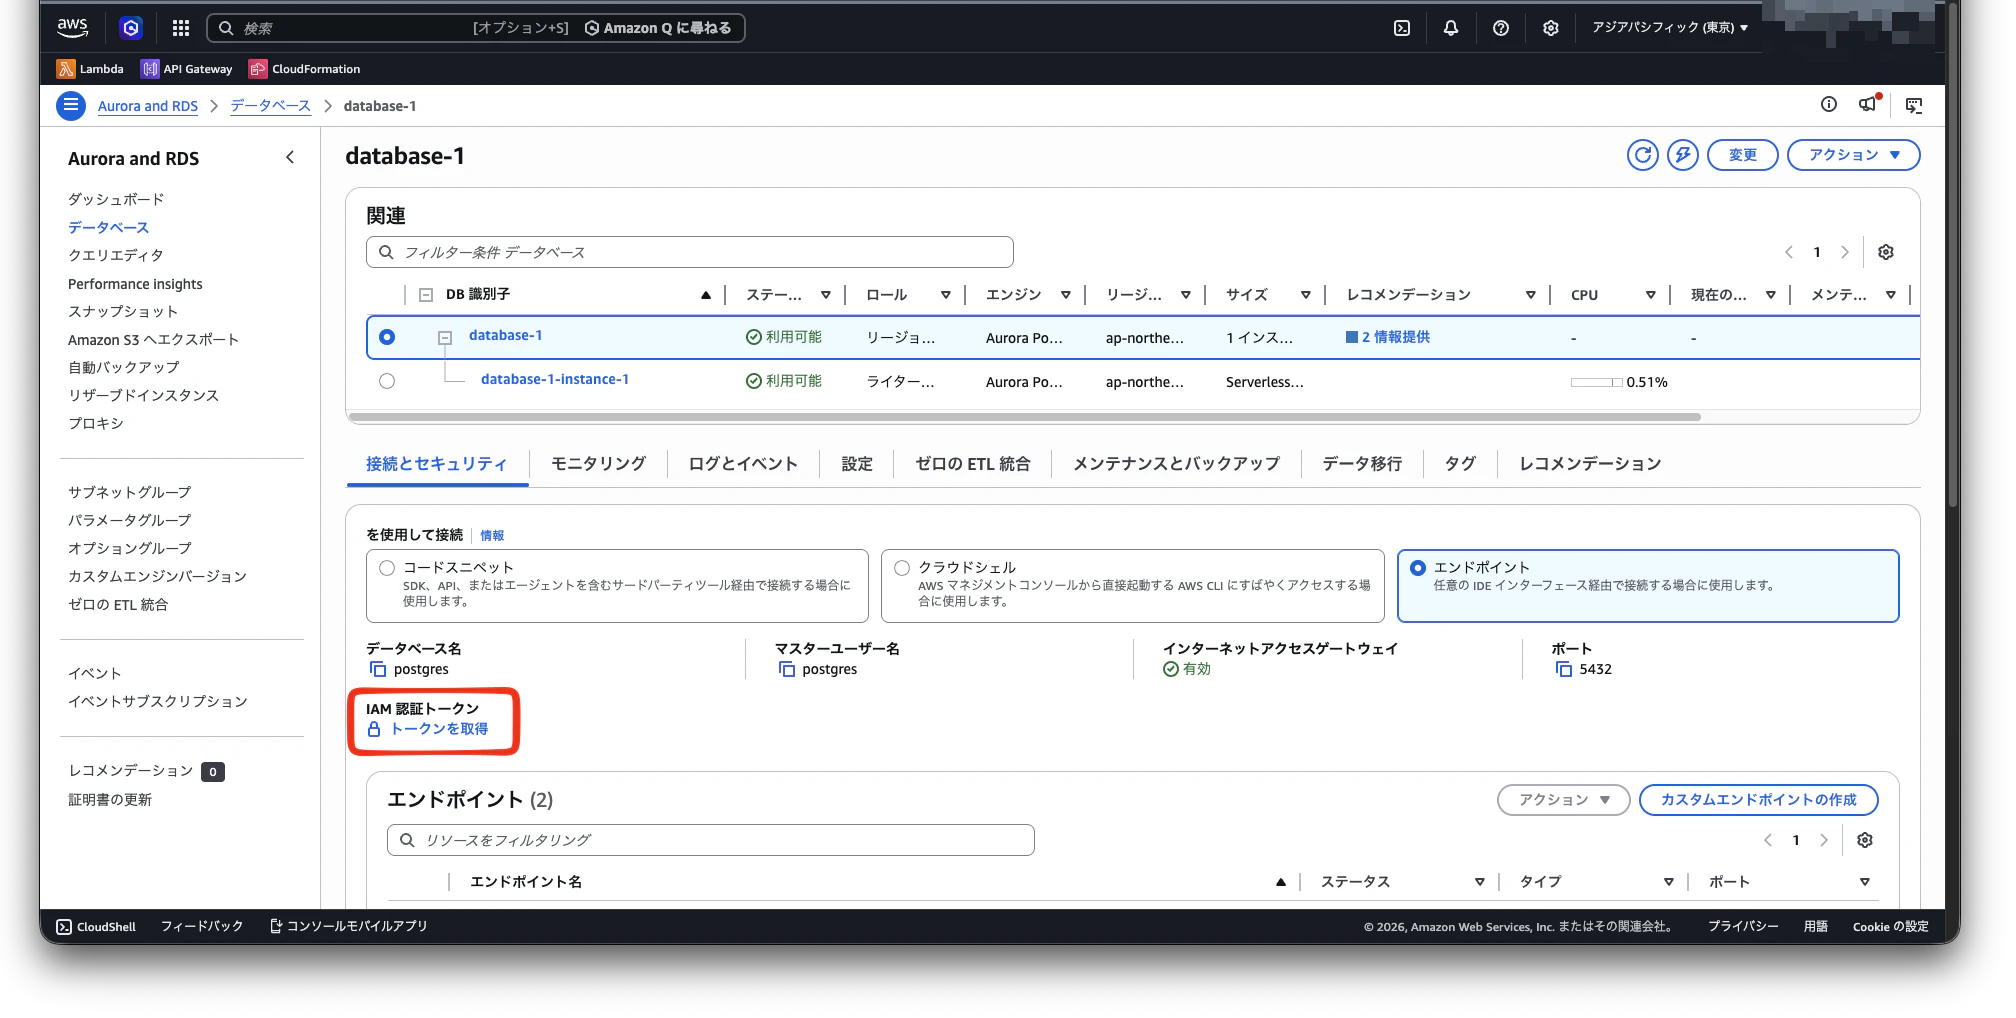
Task: Switch to the メンテナンスとバックアップ tab
Action: (1176, 464)
